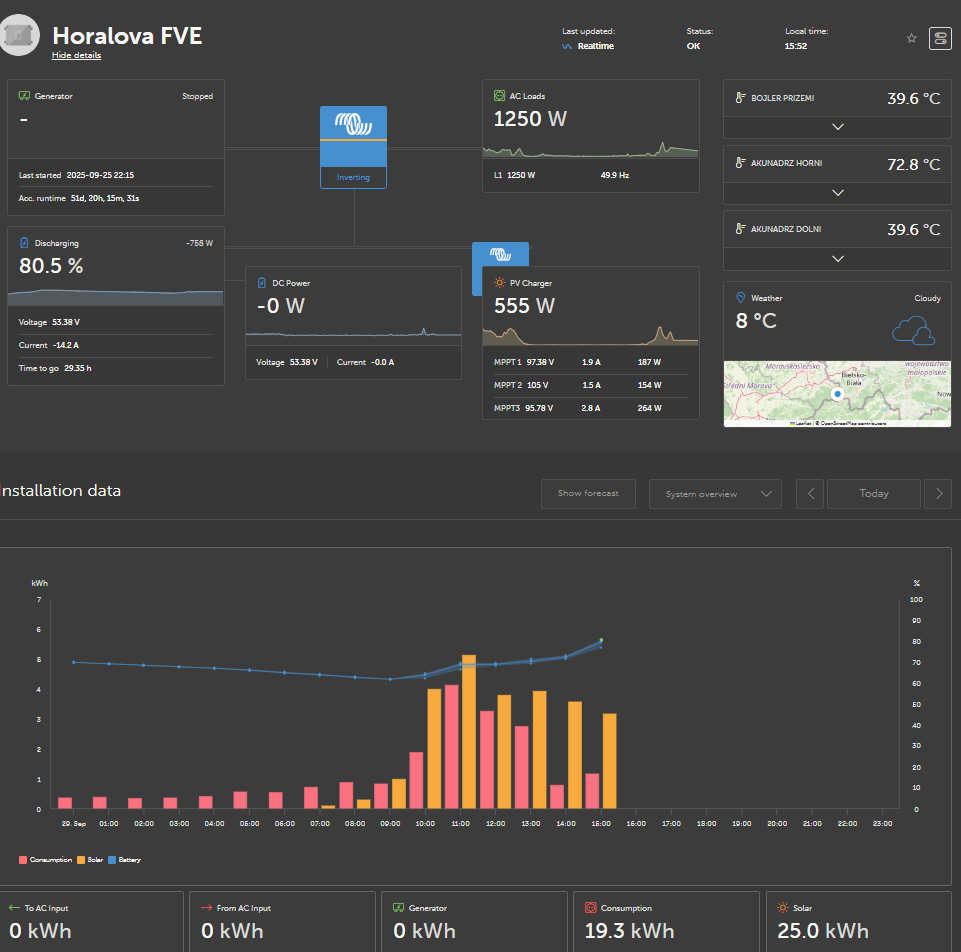Toggle Battery series in chart legend
The height and width of the screenshot is (952, 961).
tap(124, 859)
